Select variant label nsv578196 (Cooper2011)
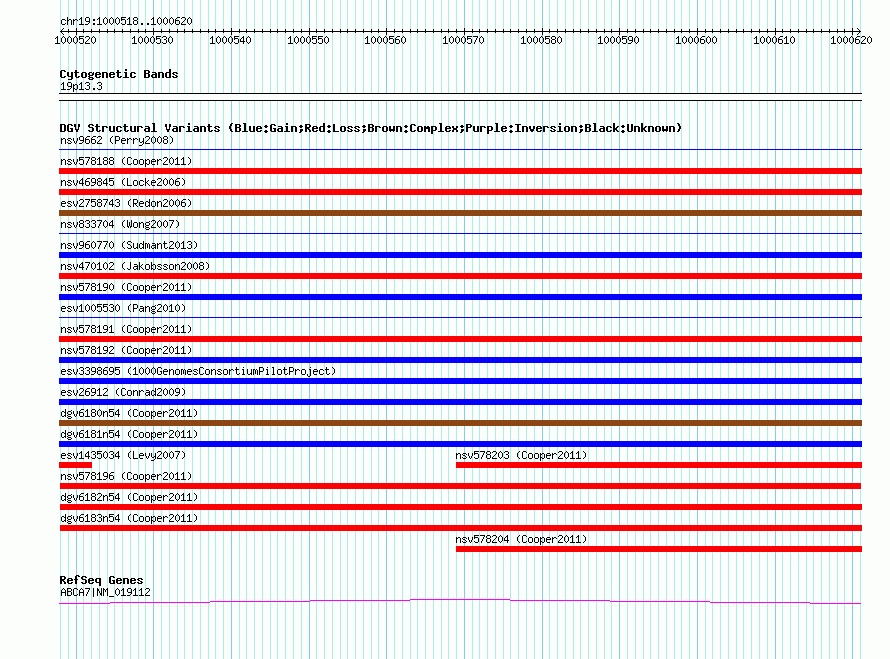The image size is (890, 659). [126, 476]
